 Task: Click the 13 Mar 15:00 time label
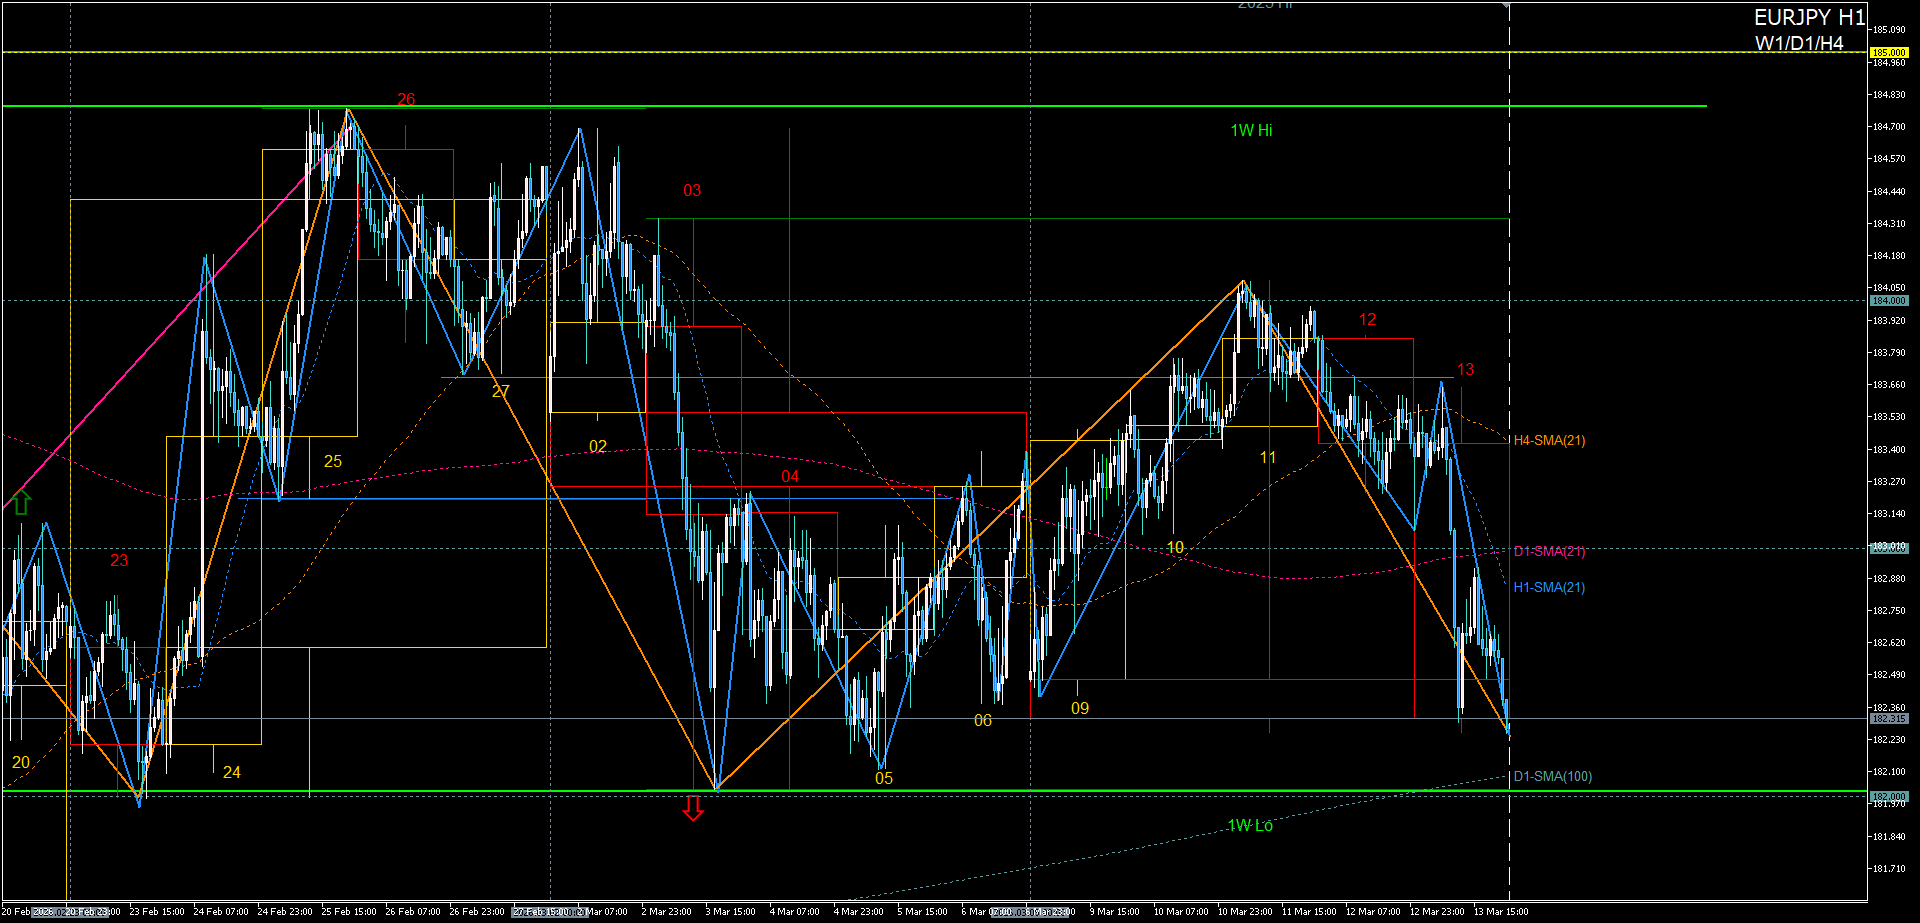point(1500,912)
